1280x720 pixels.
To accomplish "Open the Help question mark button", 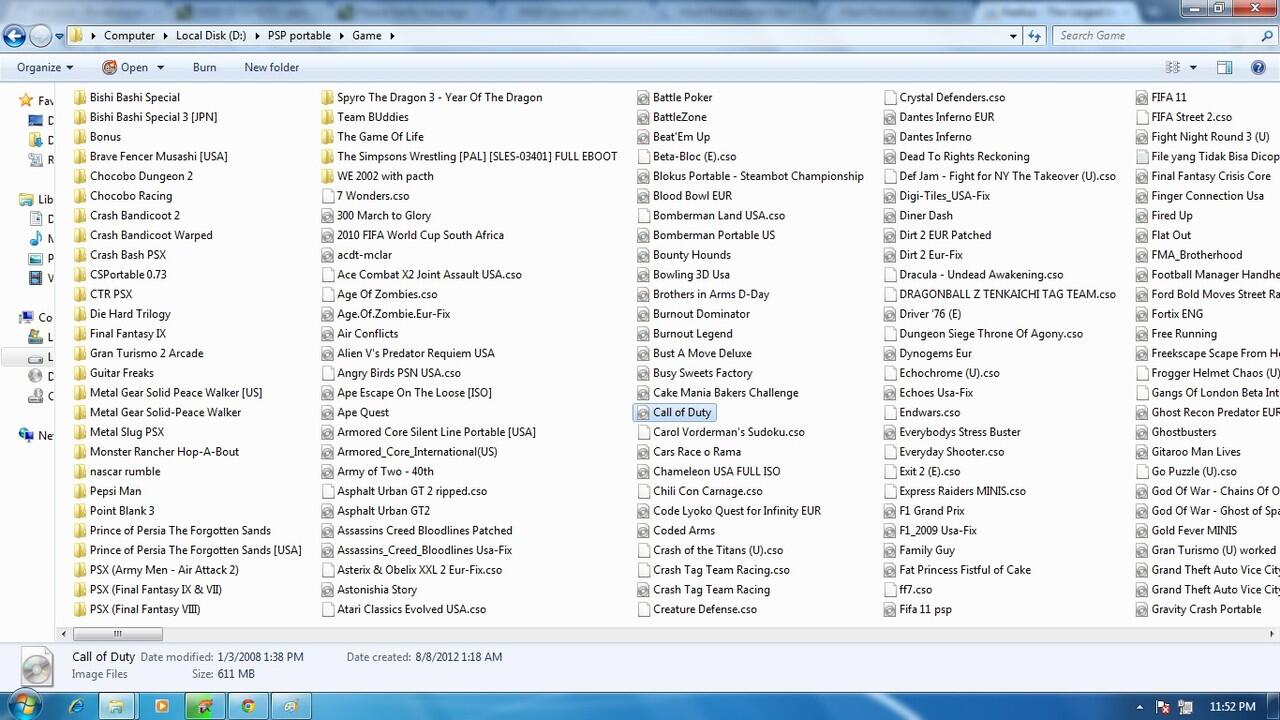I will (1258, 68).
